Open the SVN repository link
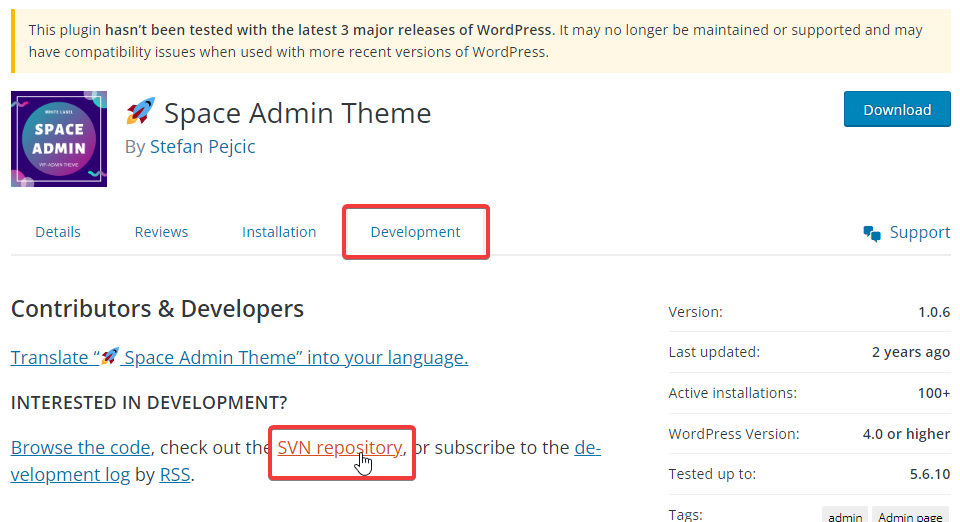 (340, 448)
